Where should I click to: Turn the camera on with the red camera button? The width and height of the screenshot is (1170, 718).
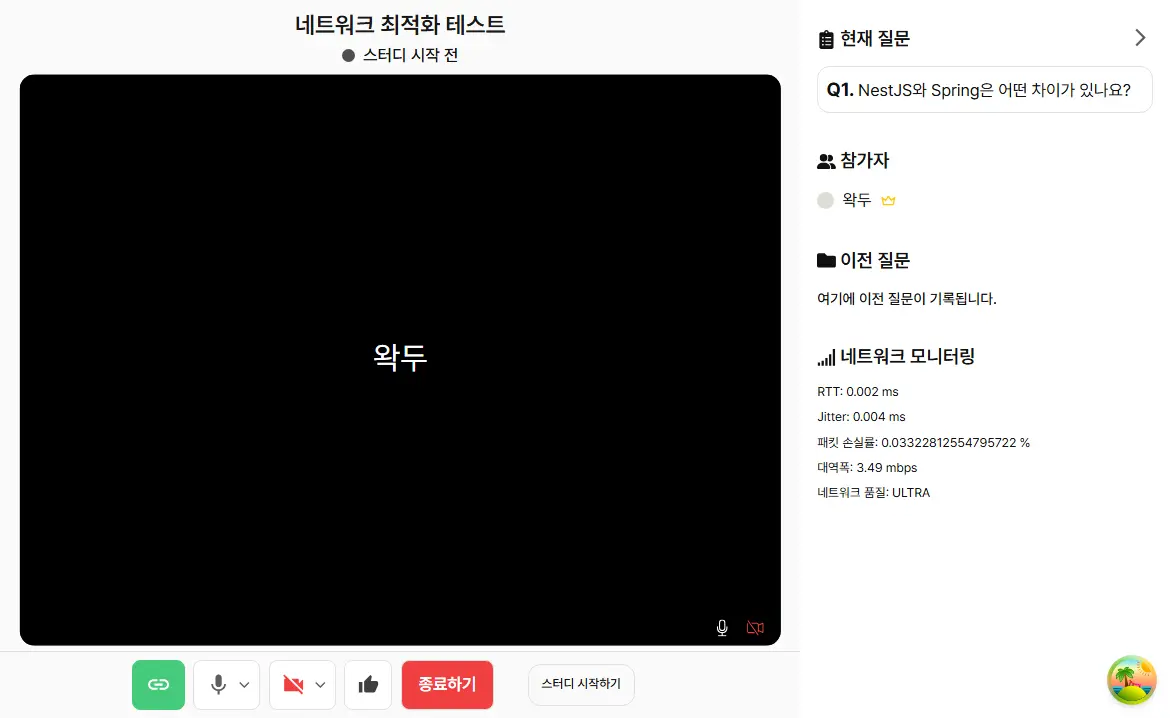pos(294,684)
